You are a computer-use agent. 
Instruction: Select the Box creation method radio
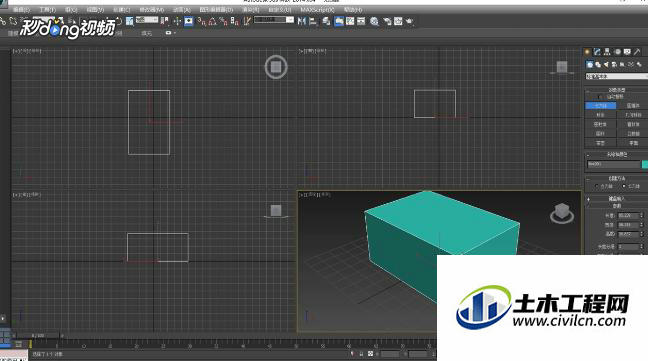pos(623,186)
